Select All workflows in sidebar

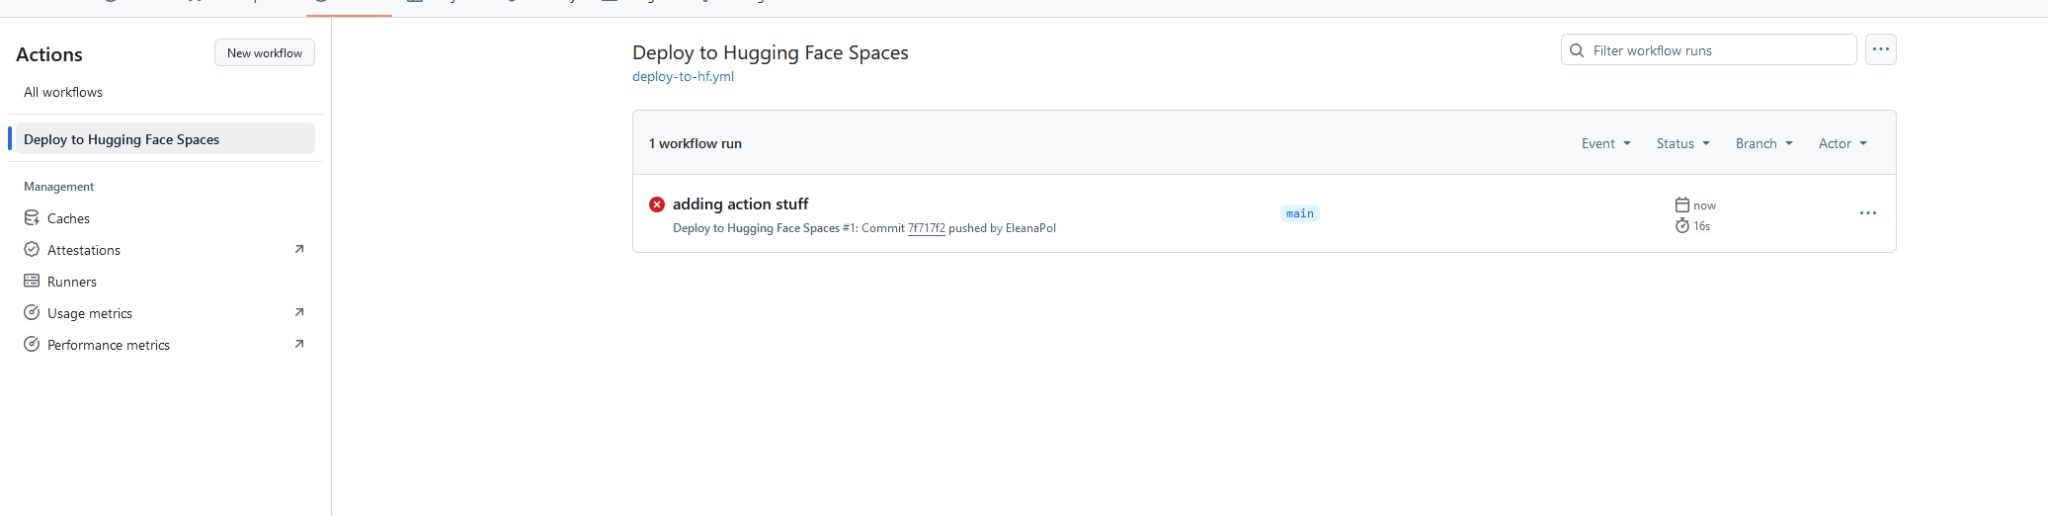click(x=63, y=92)
